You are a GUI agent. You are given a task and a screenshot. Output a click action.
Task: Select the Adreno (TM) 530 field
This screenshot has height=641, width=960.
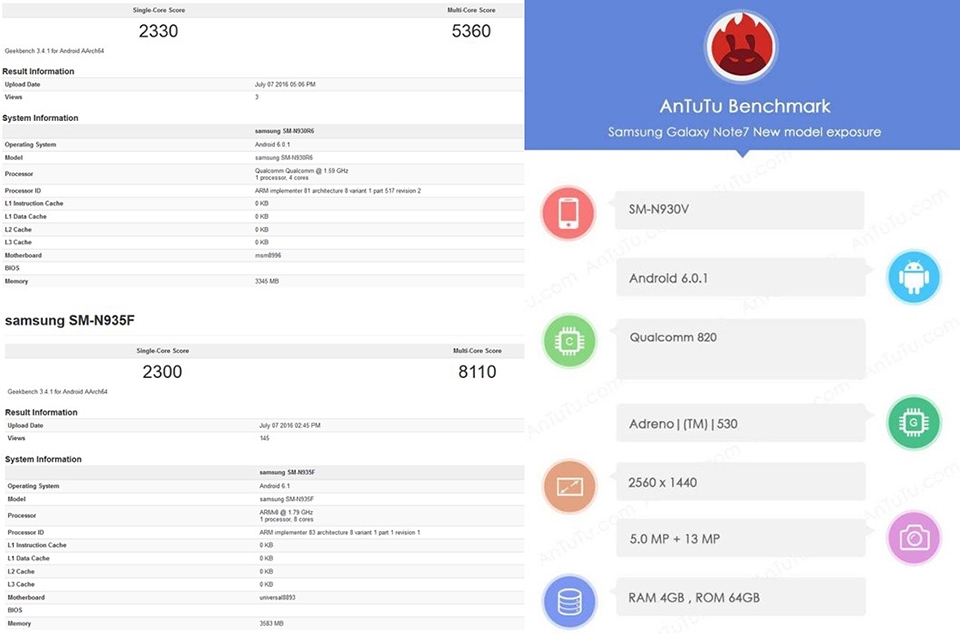[x=741, y=423]
